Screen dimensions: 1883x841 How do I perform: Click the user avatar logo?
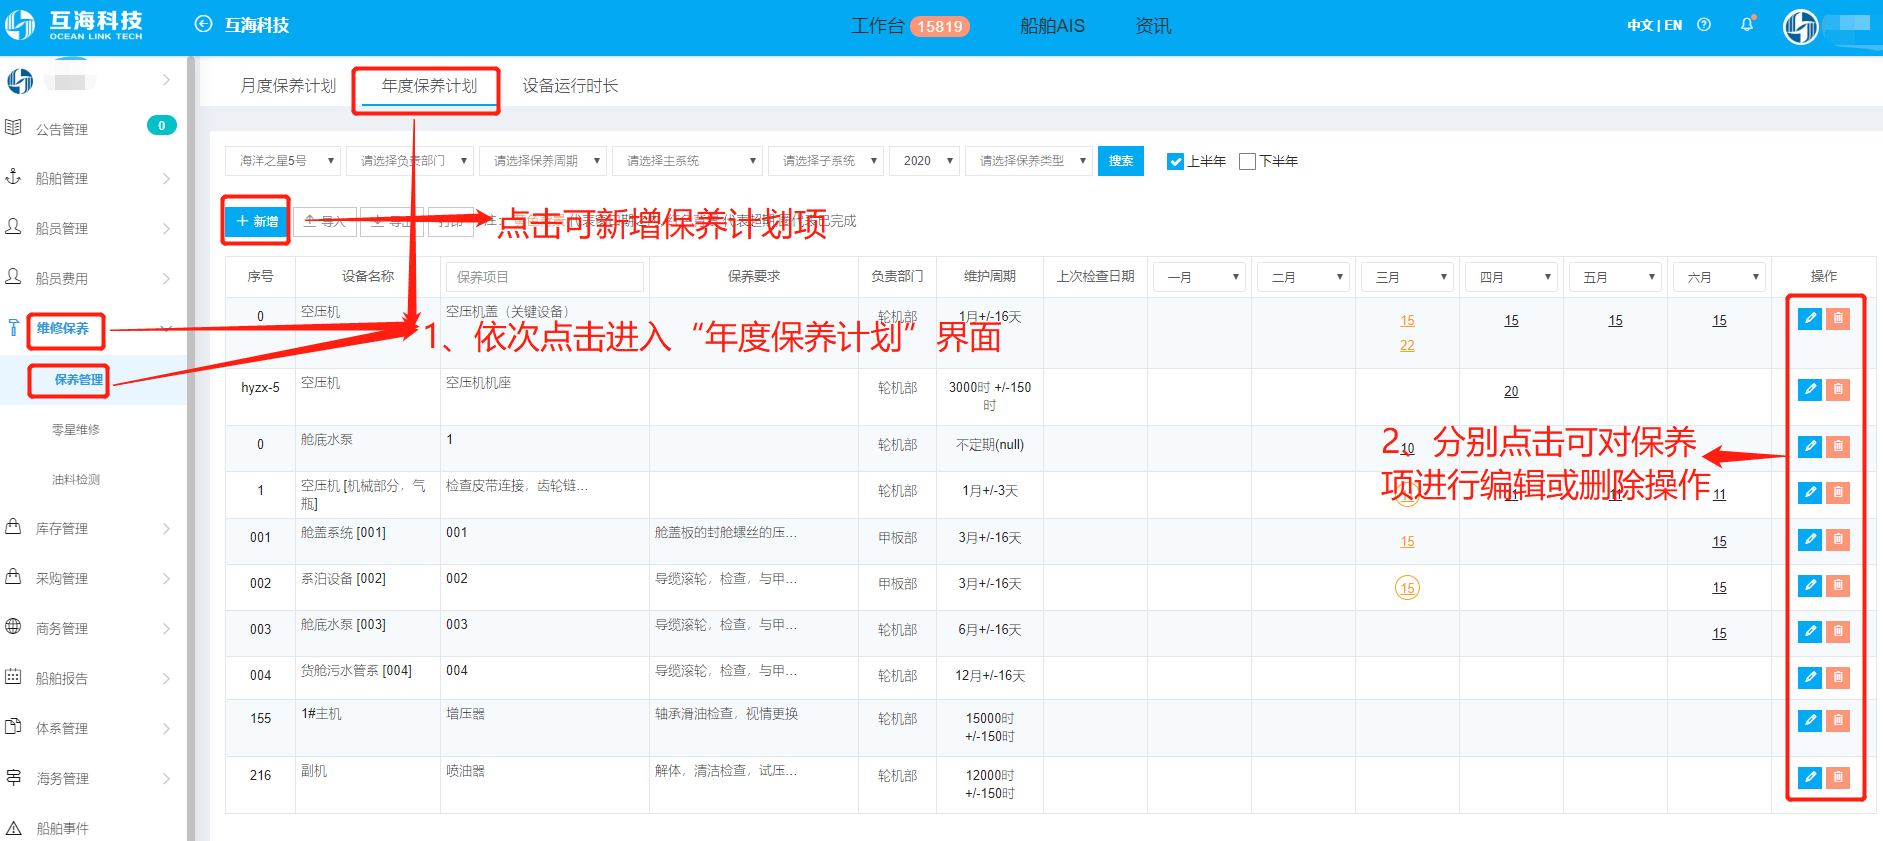pos(1801,26)
